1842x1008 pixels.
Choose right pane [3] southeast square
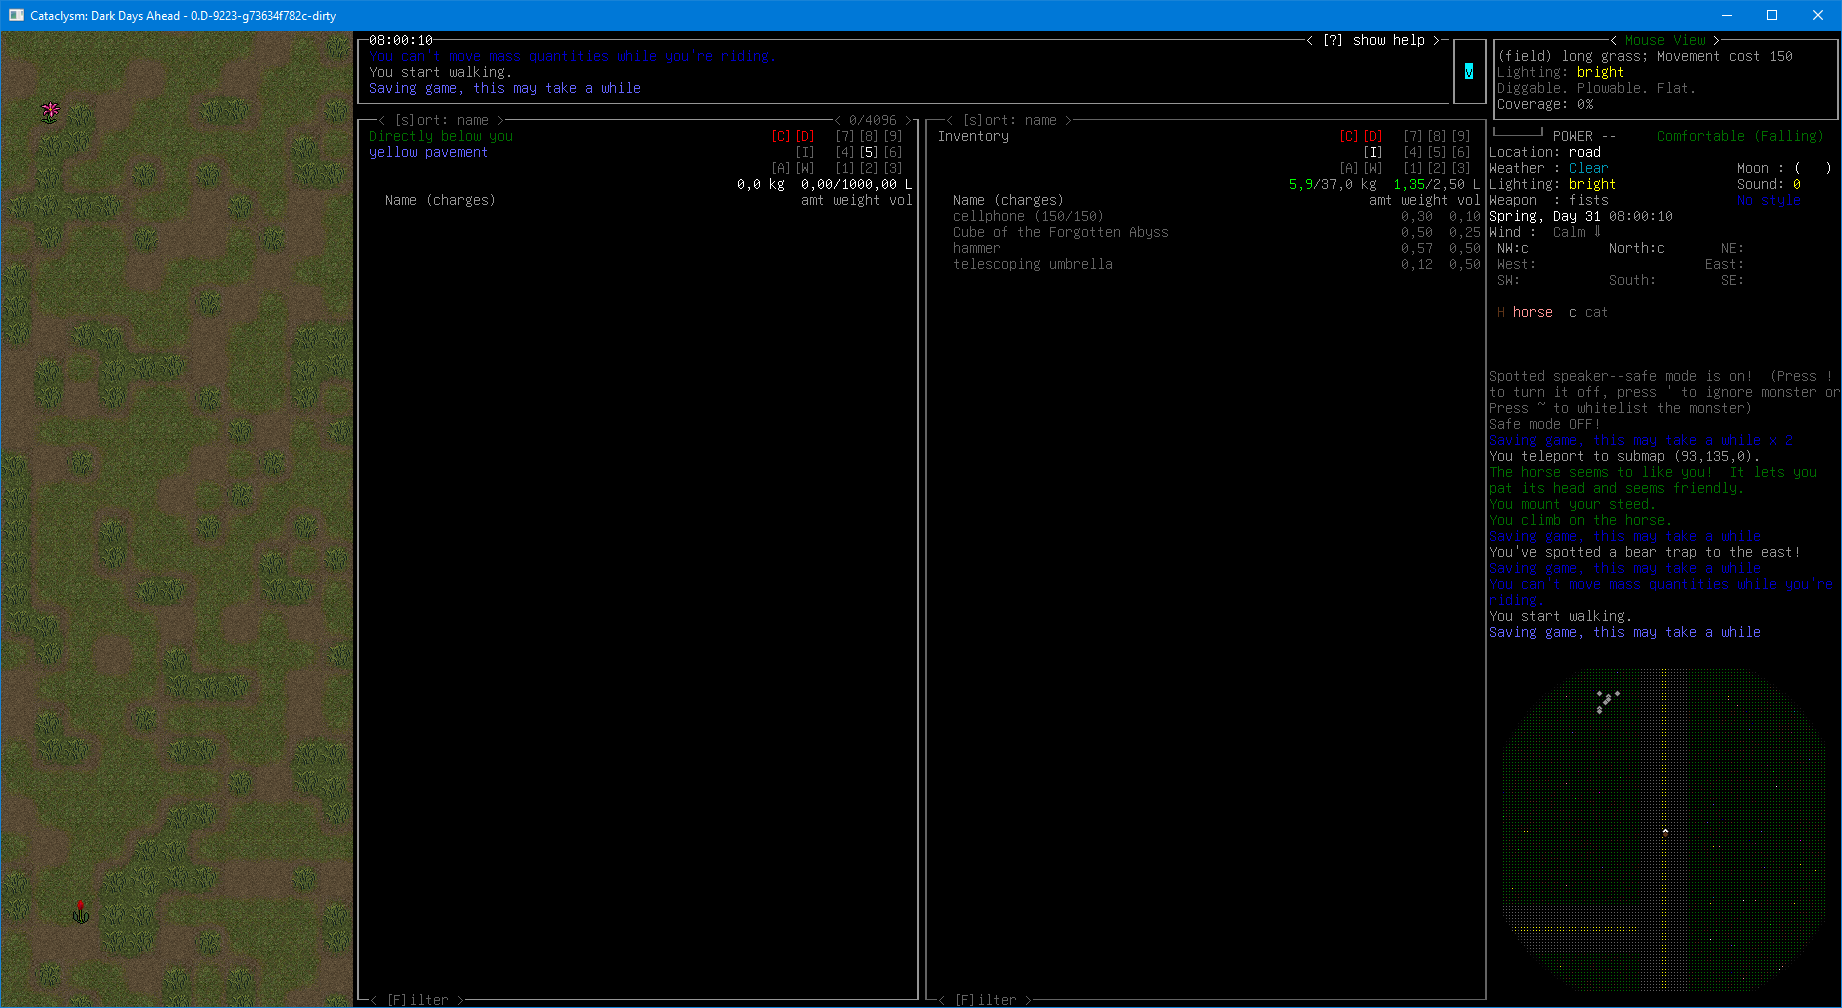(x=1461, y=168)
